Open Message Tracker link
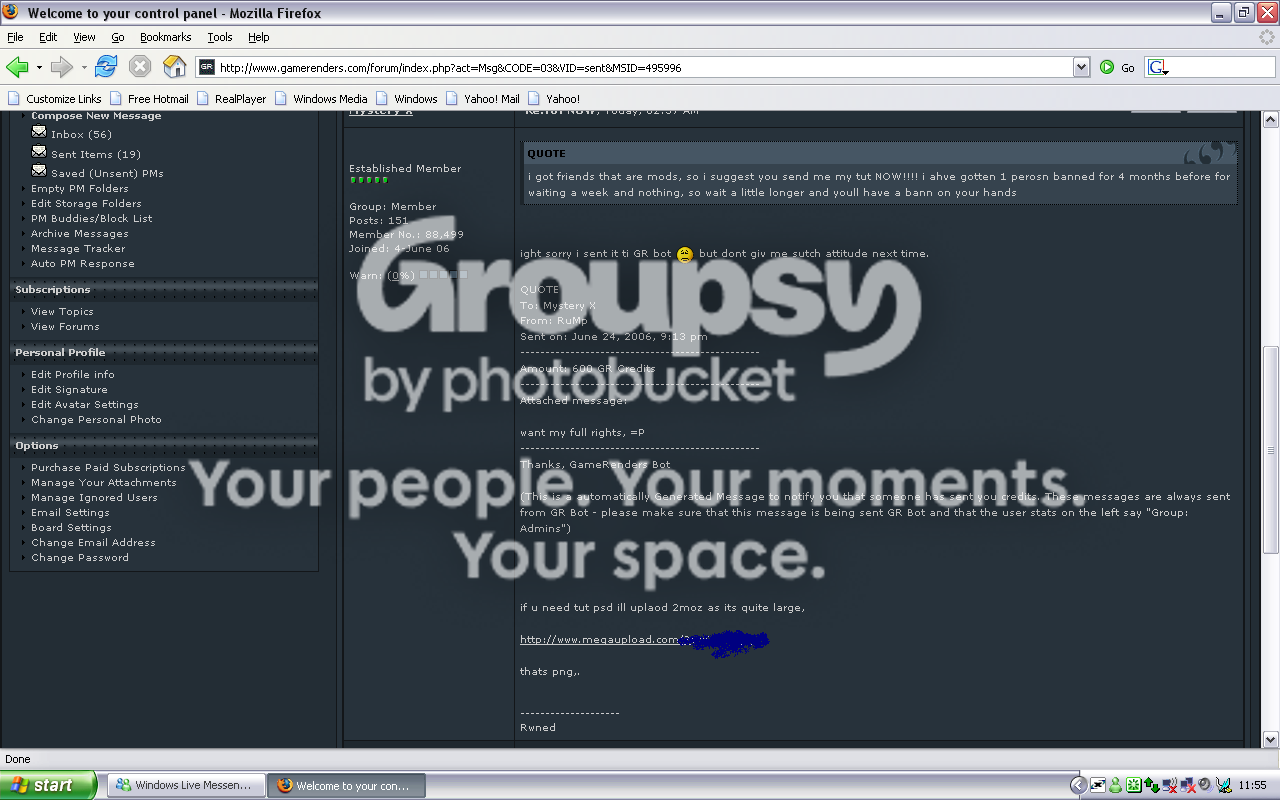Viewport: 1280px width, 800px height. (78, 248)
